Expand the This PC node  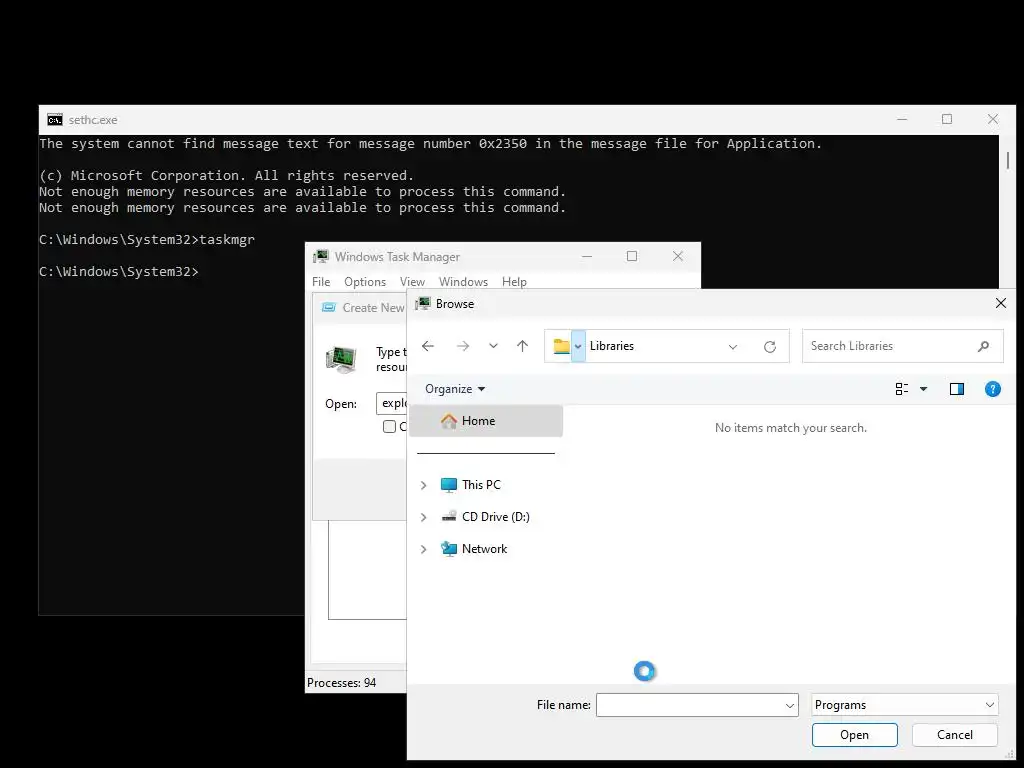424,485
